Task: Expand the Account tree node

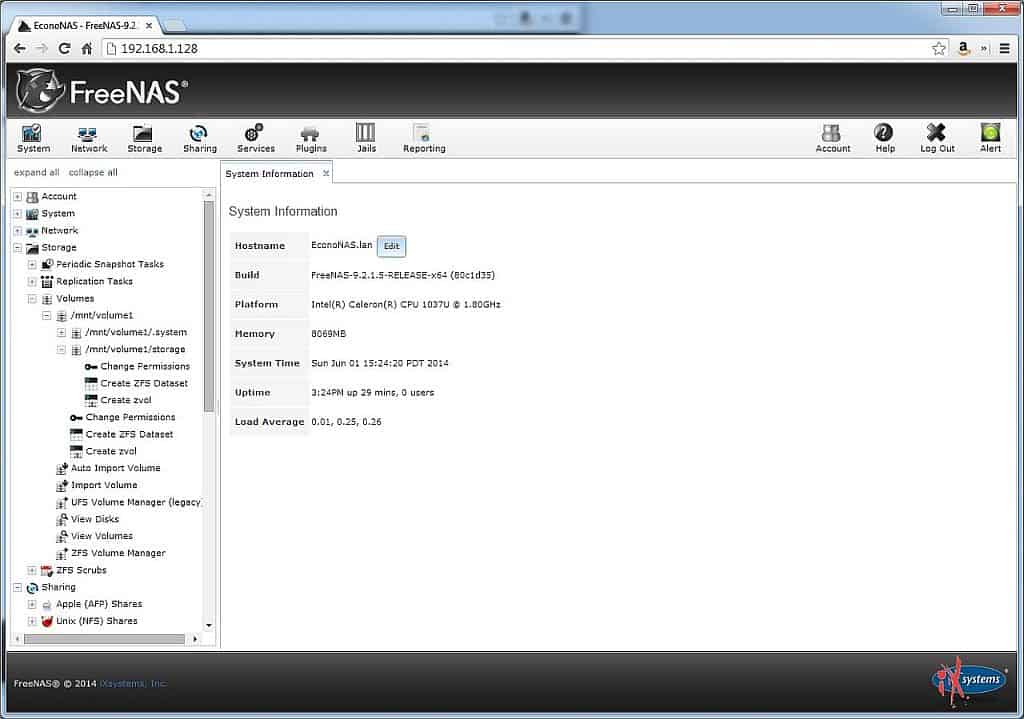Action: [18, 197]
